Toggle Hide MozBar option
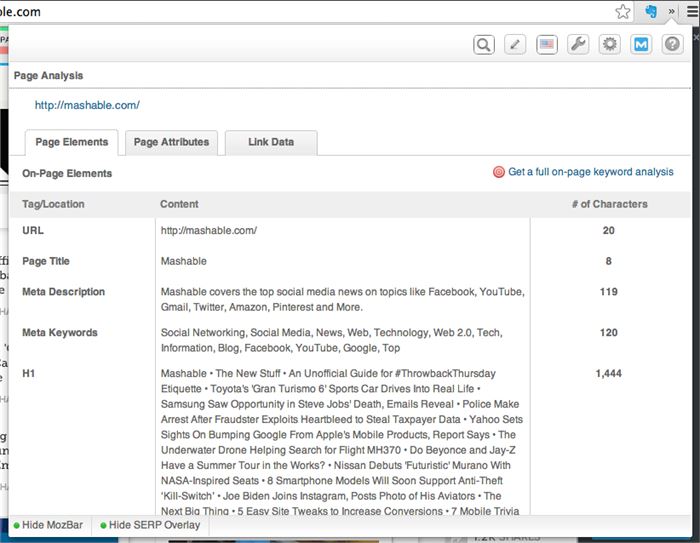The width and height of the screenshot is (700, 543). tap(50, 525)
